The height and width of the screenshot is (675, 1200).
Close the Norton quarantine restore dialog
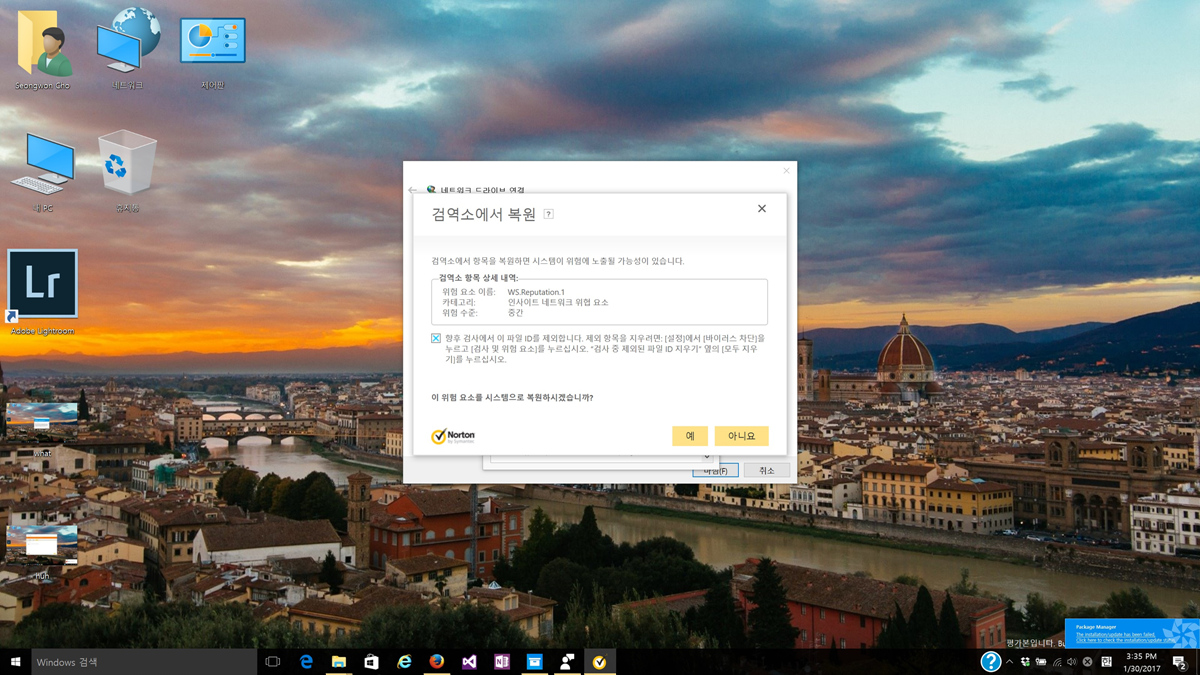[x=761, y=209]
